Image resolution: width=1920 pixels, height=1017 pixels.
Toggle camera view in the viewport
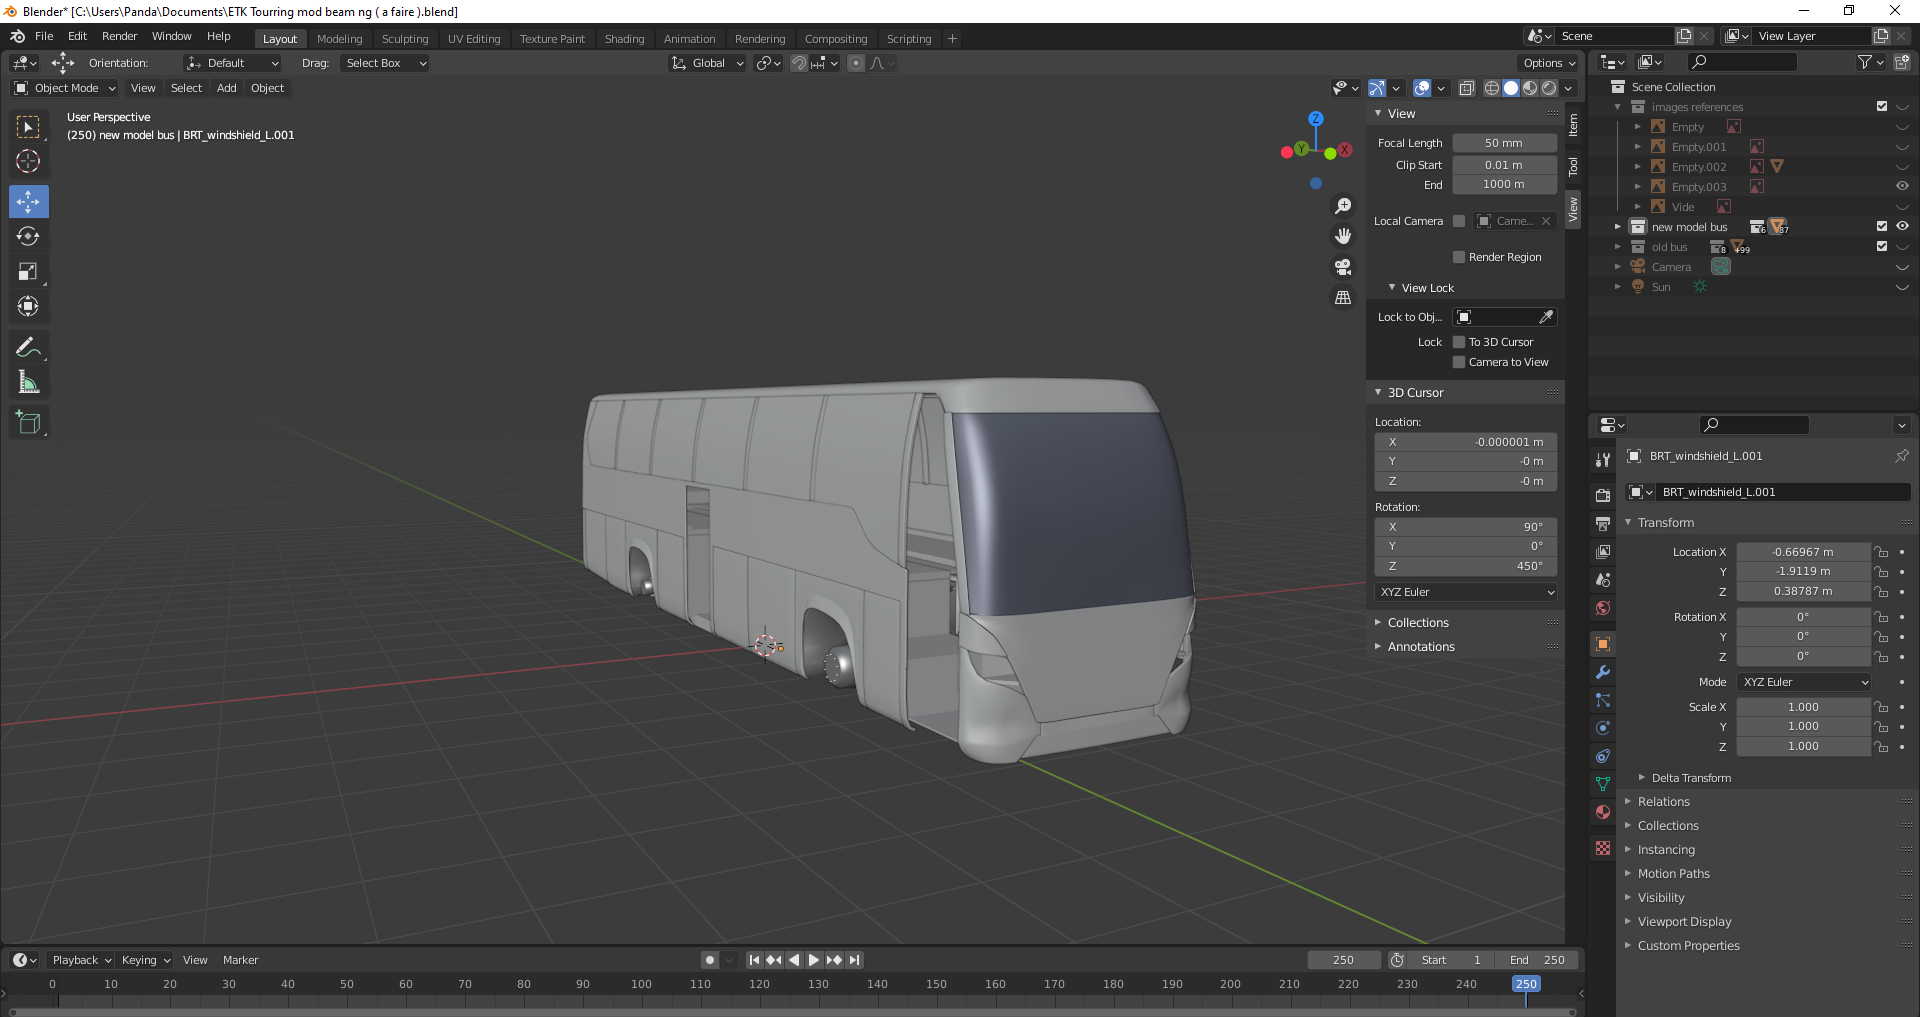(1343, 267)
